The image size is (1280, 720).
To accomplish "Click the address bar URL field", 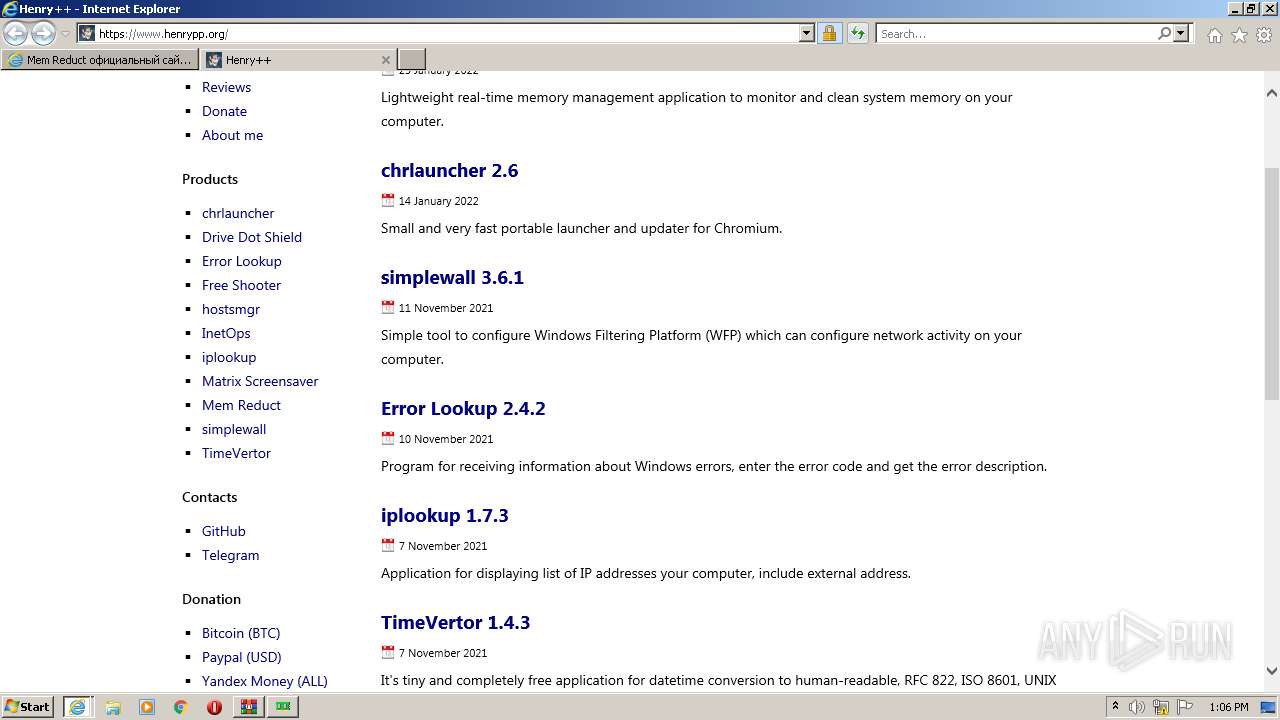I will 447,33.
